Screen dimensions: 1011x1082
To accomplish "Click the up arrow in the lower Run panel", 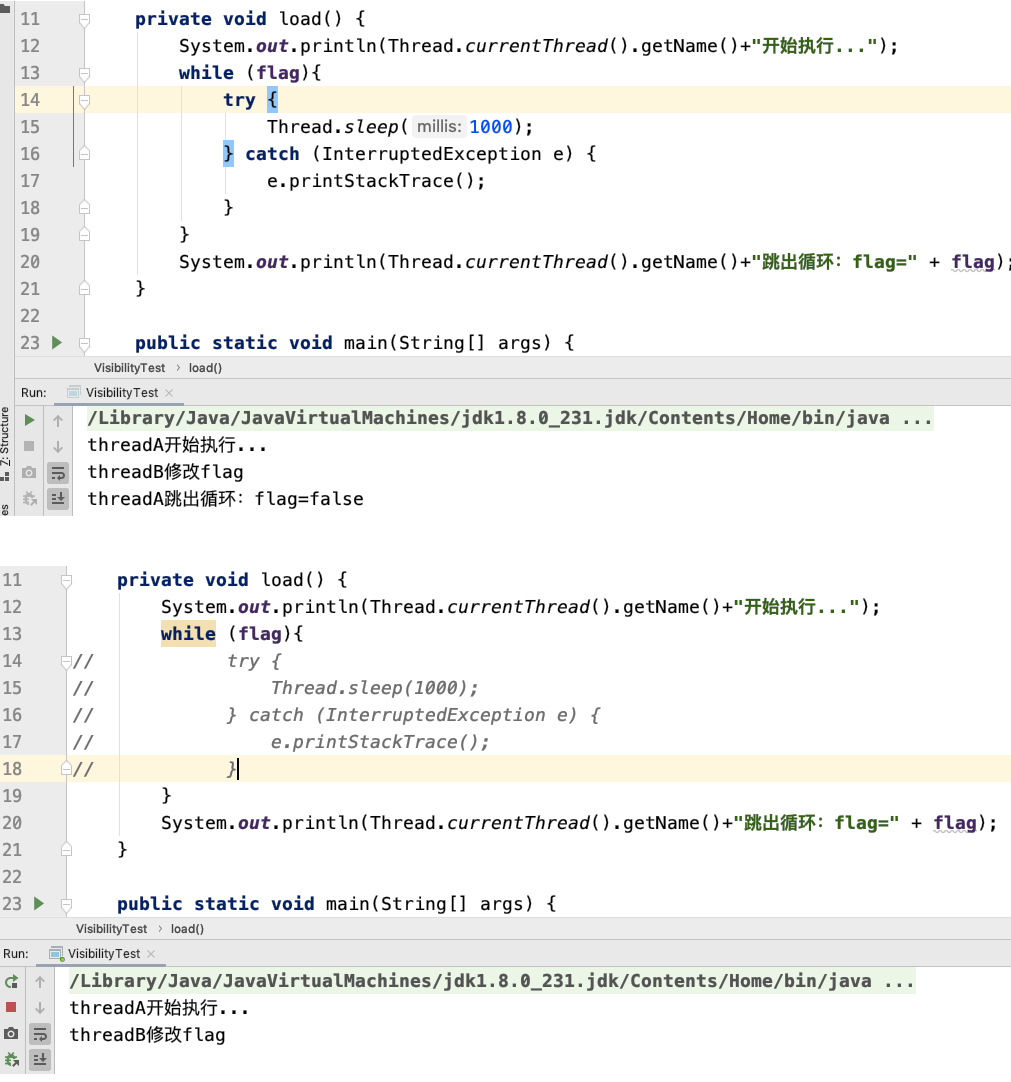I will point(40,982).
